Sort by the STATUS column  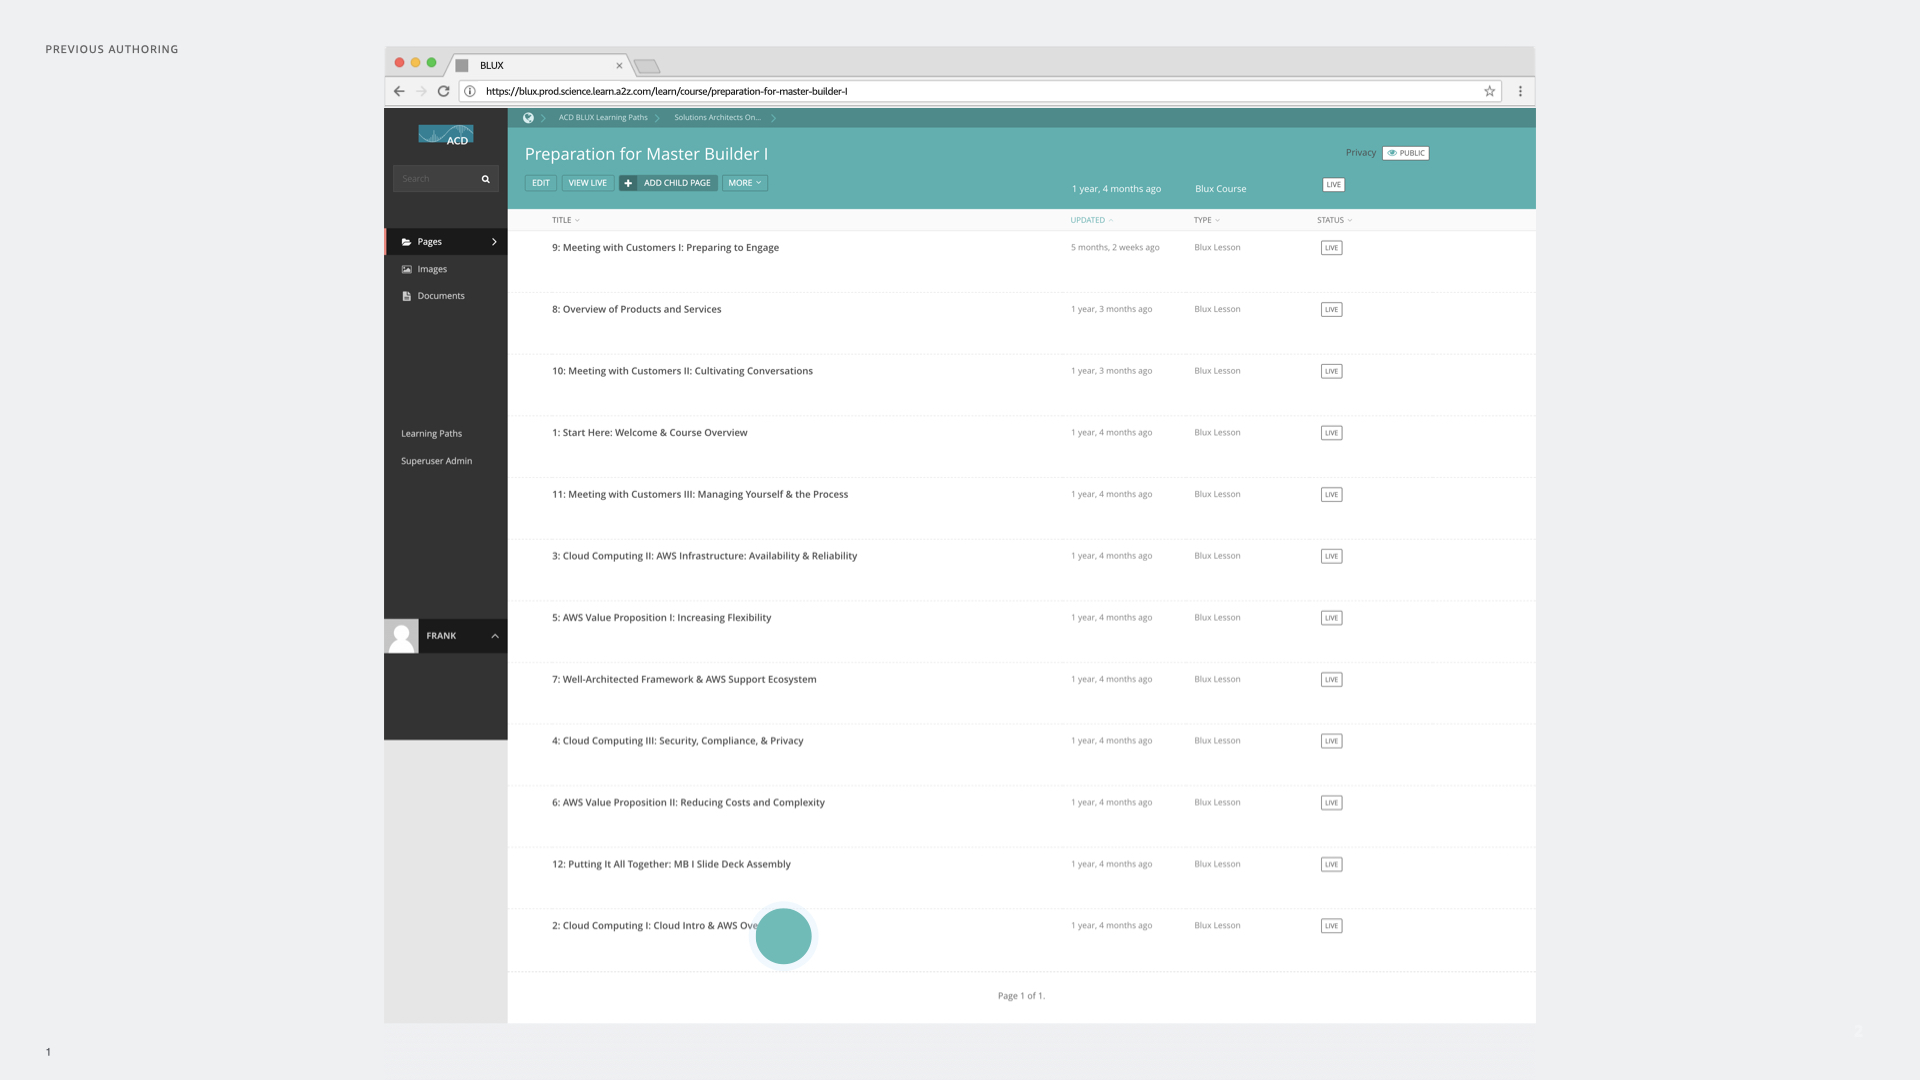pos(1334,220)
